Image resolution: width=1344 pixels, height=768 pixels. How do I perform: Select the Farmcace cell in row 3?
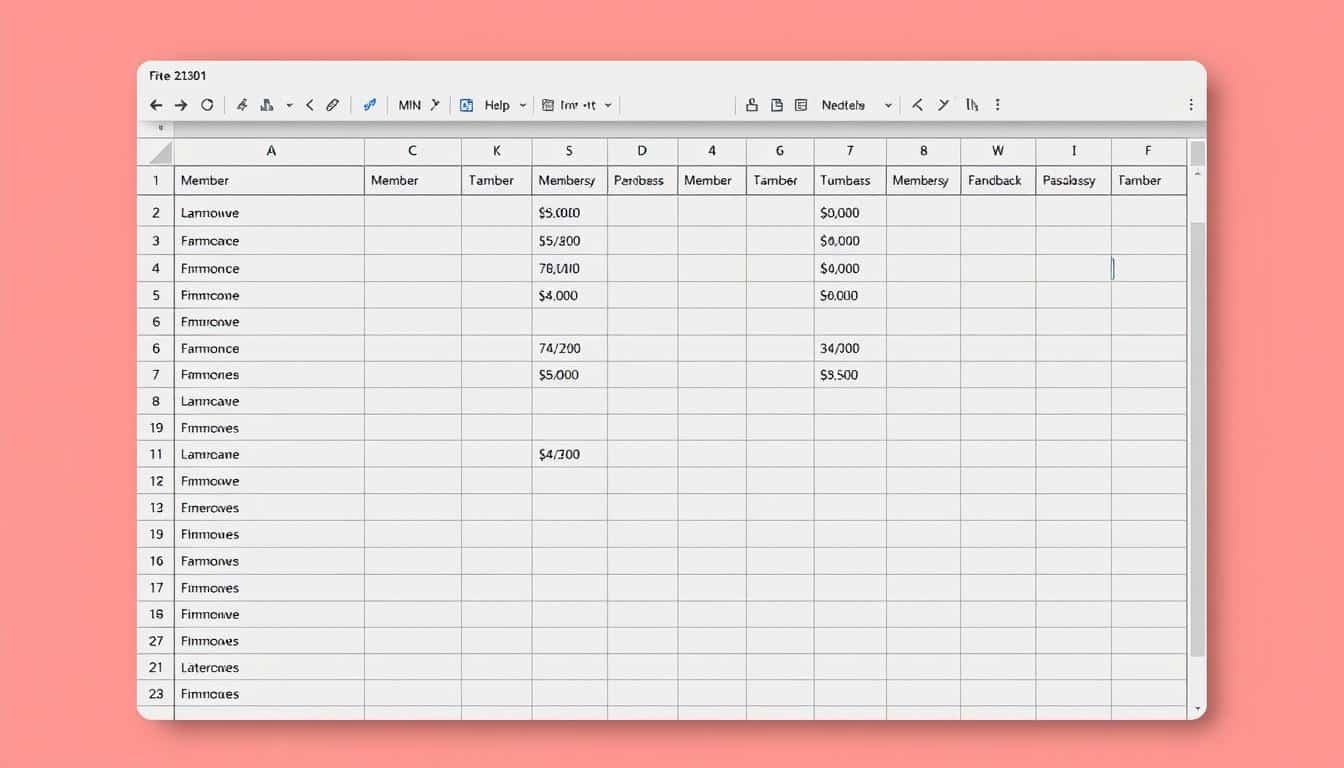pyautogui.click(x=270, y=241)
